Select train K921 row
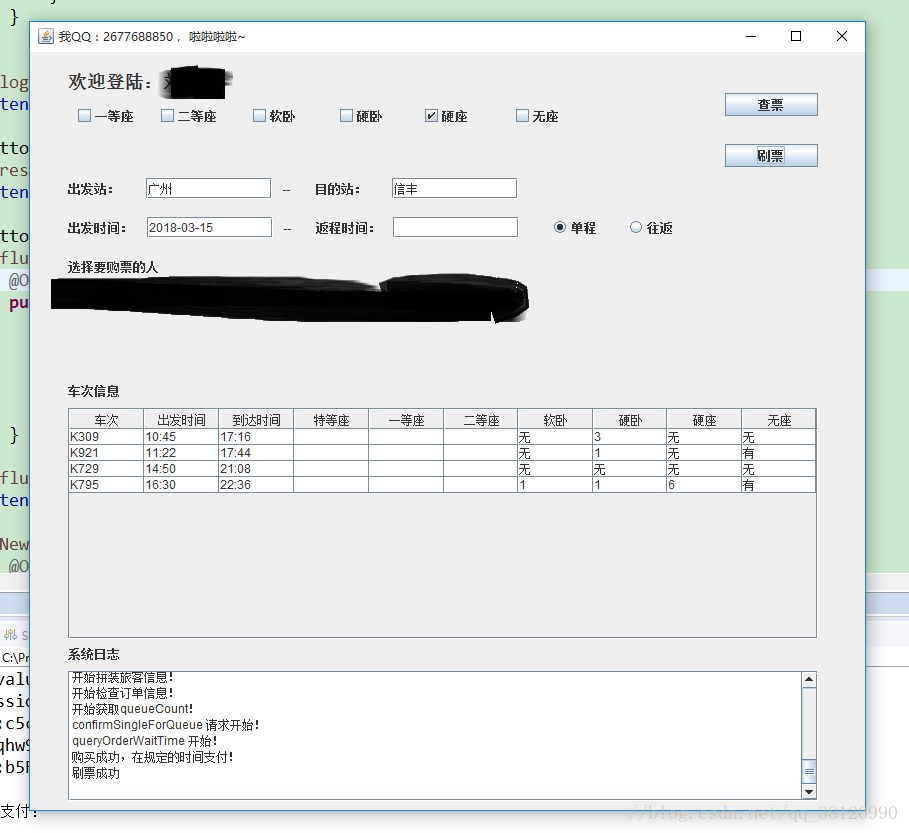This screenshot has height=833, width=909. 442,453
